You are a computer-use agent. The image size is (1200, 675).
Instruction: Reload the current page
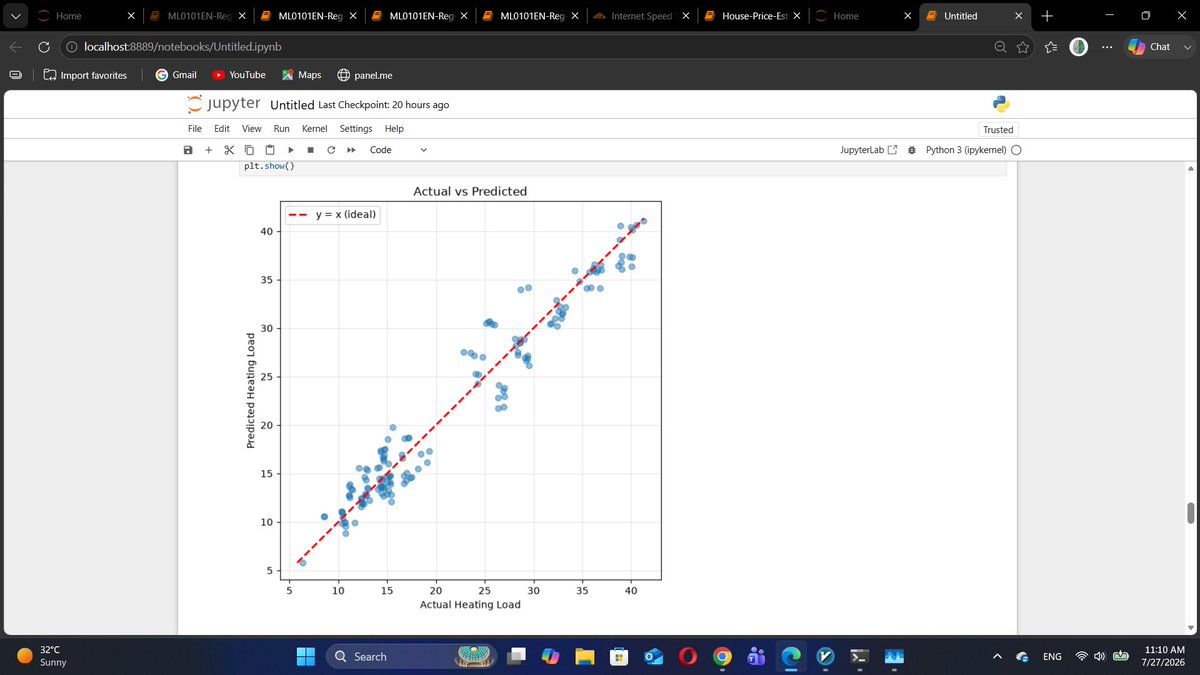coord(44,47)
